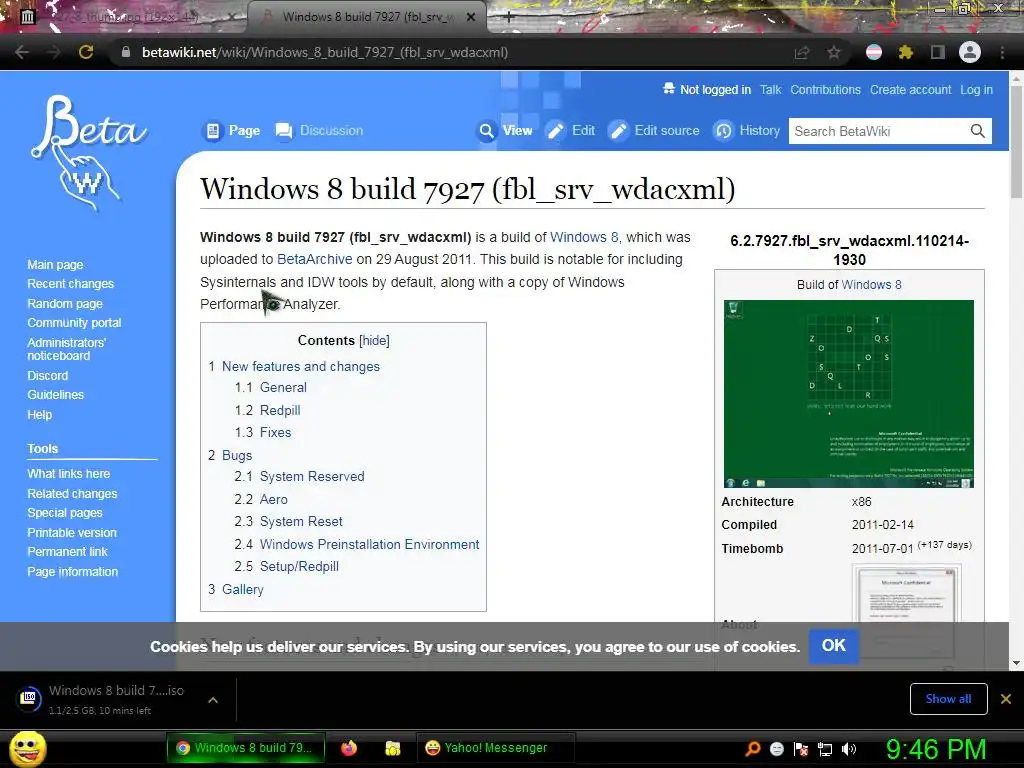Screen dimensions: 1024x768
Task: Open Firefox from the taskbar
Action: pos(349,748)
